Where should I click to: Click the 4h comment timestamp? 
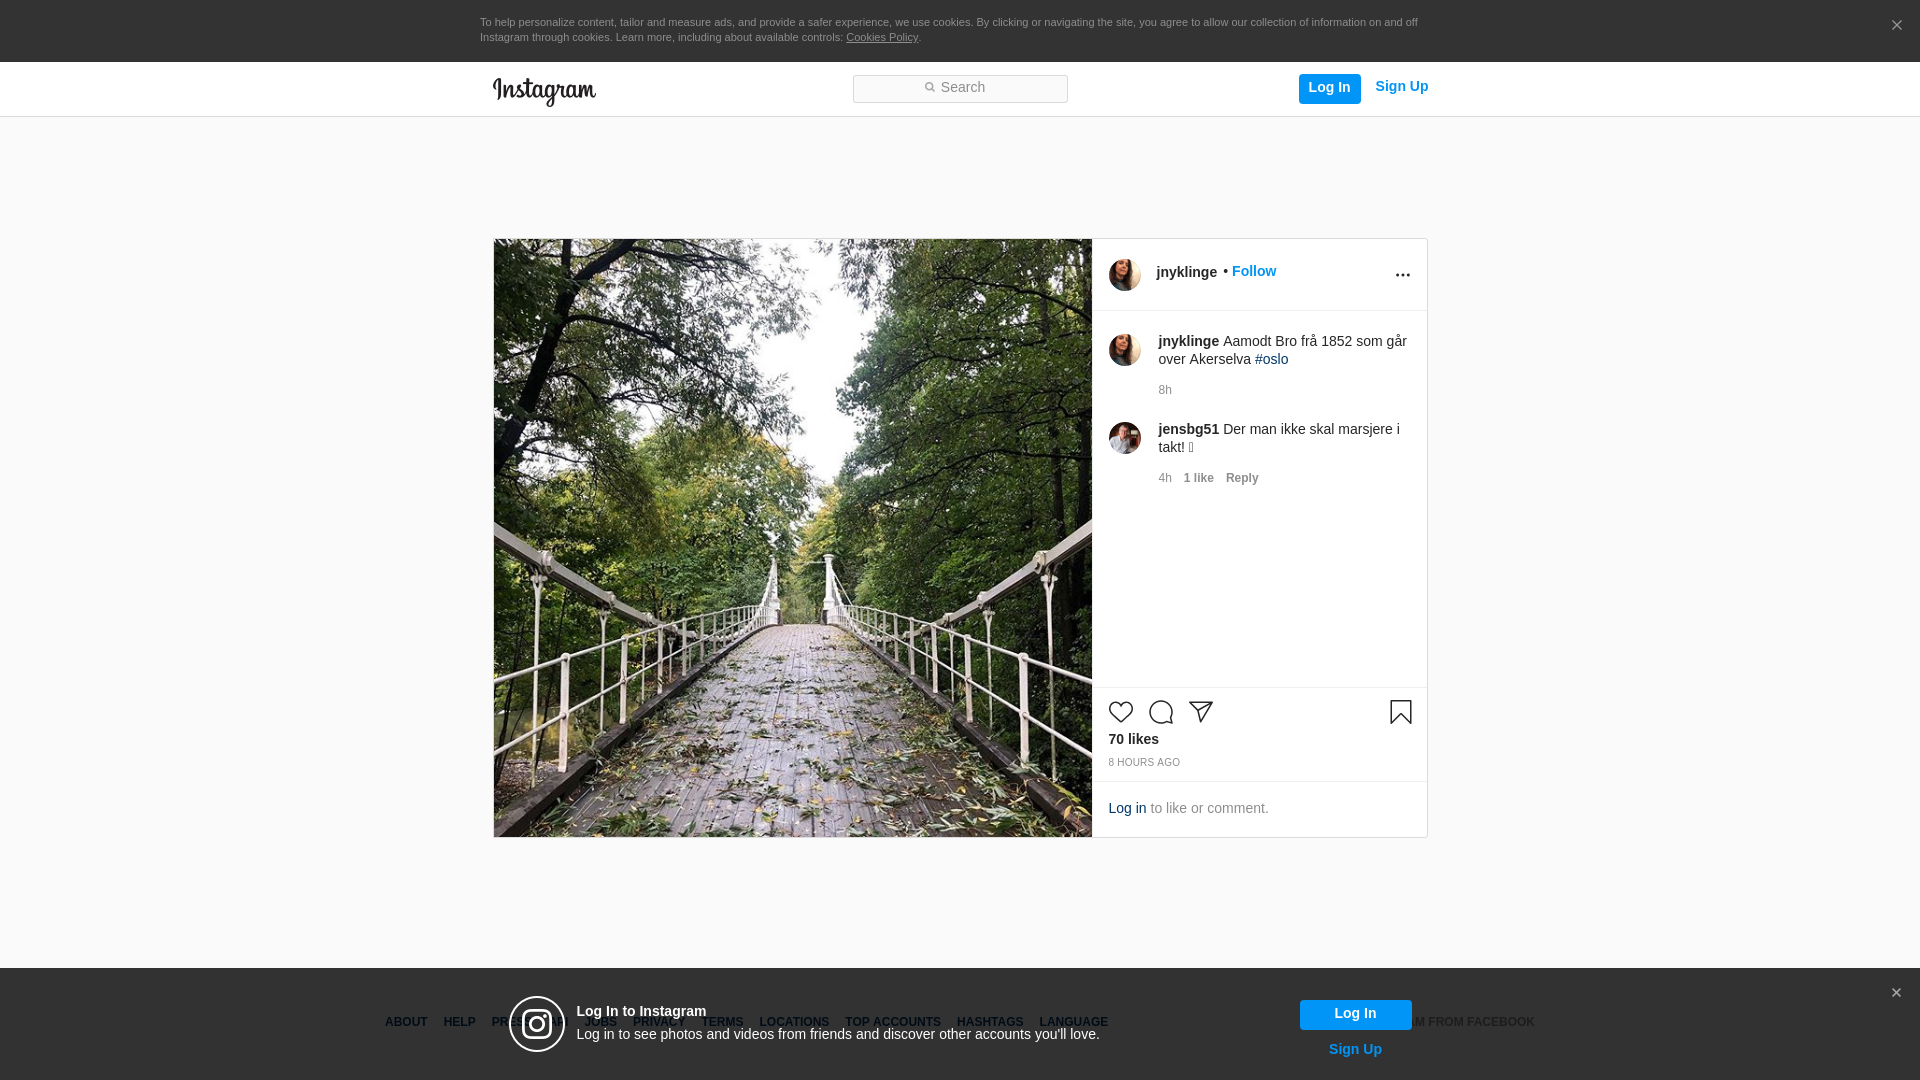click(1165, 478)
